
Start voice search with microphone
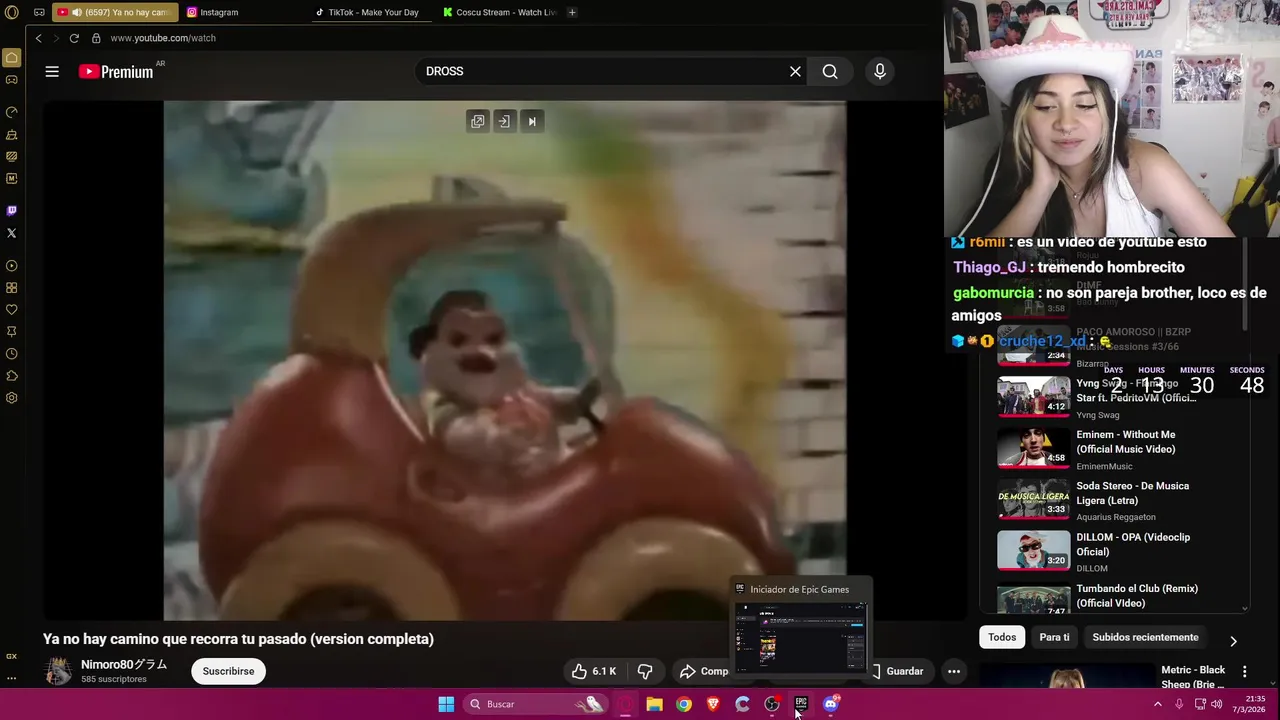(880, 71)
